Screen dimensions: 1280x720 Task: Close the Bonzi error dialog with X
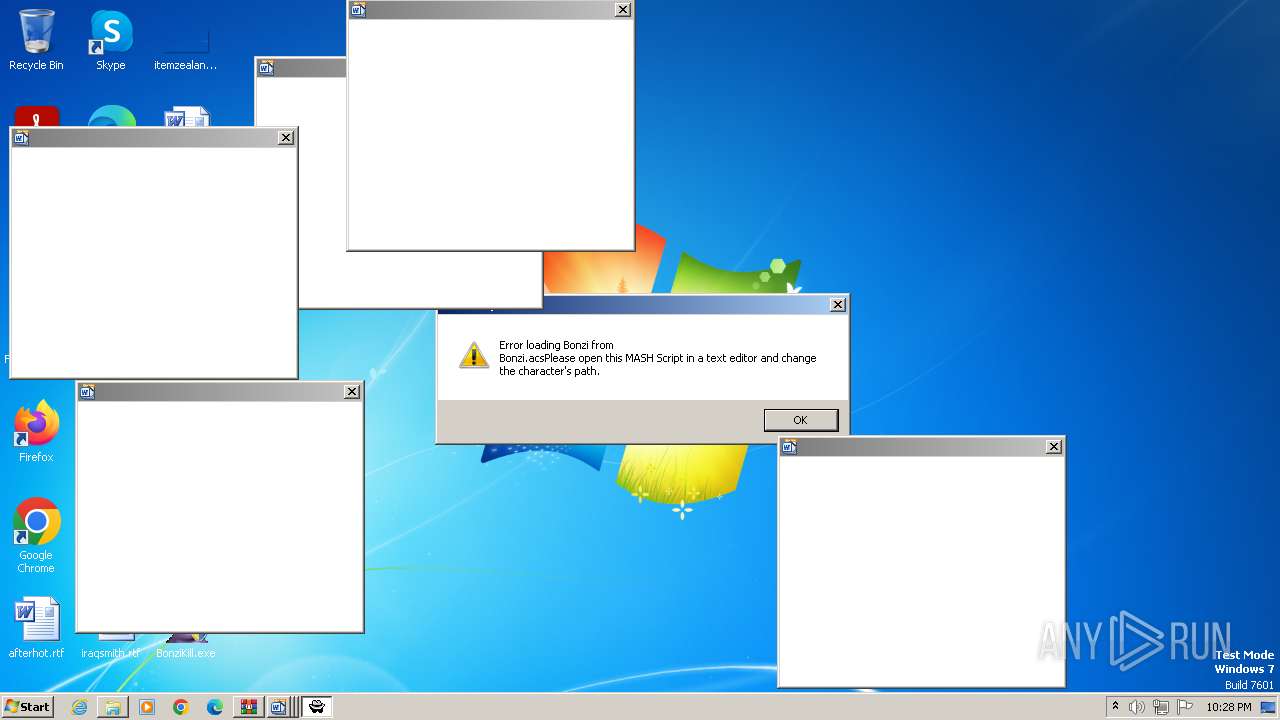[838, 305]
